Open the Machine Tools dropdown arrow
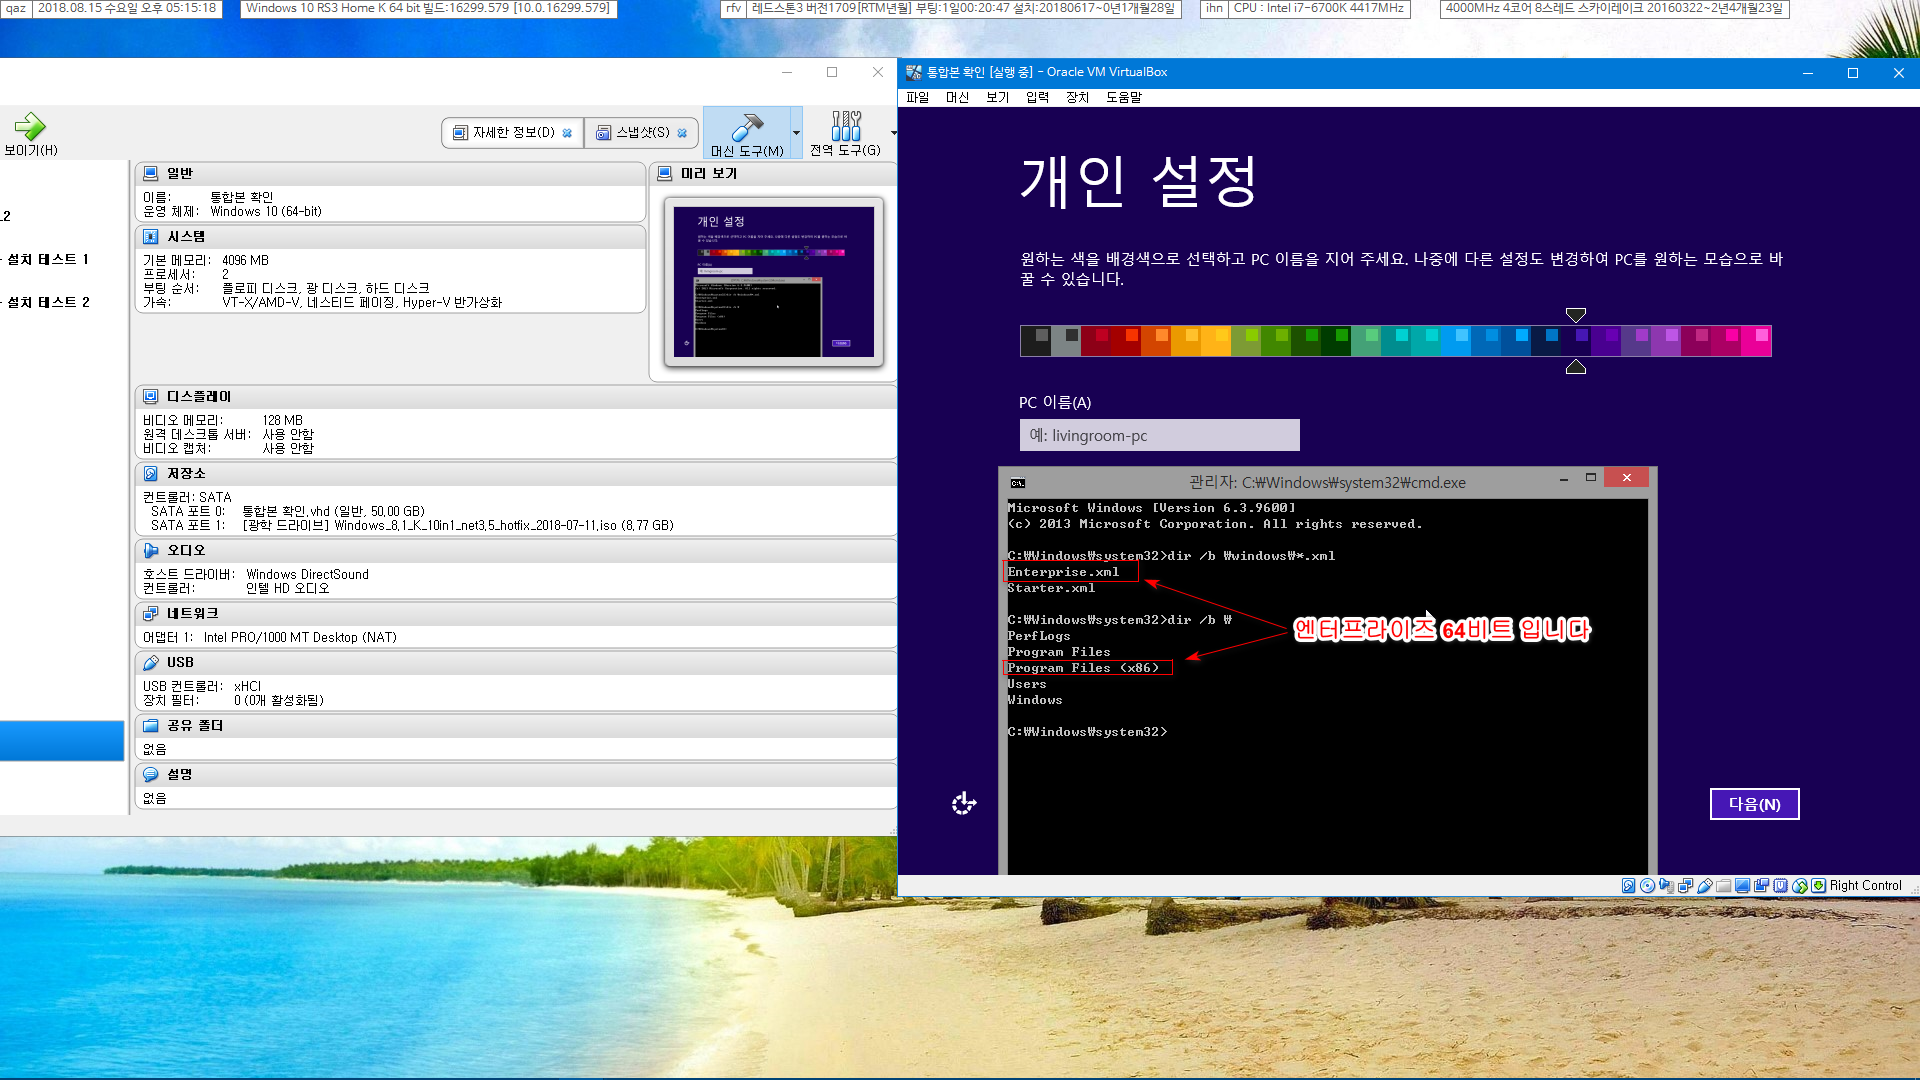The height and width of the screenshot is (1080, 1920). [x=796, y=133]
